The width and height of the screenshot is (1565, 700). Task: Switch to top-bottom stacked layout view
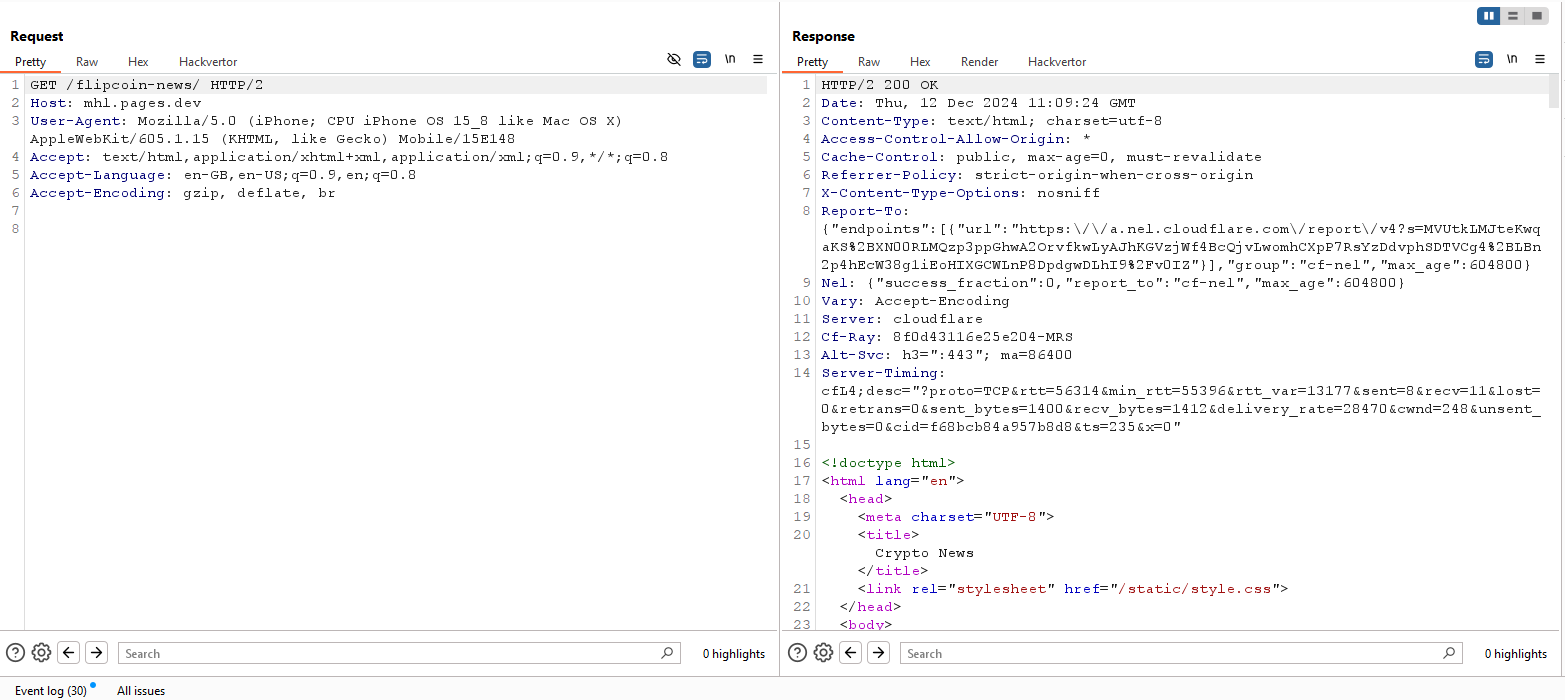1513,16
